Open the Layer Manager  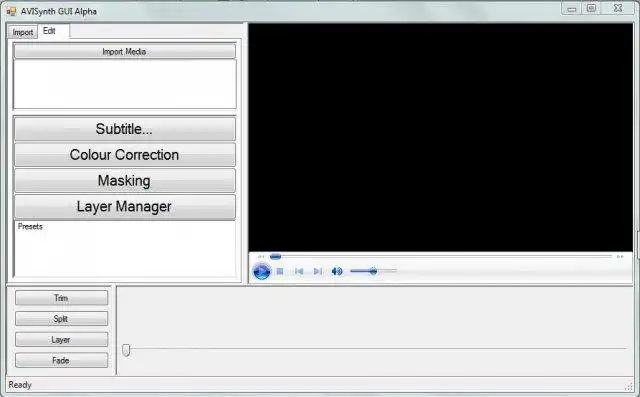[x=124, y=207]
